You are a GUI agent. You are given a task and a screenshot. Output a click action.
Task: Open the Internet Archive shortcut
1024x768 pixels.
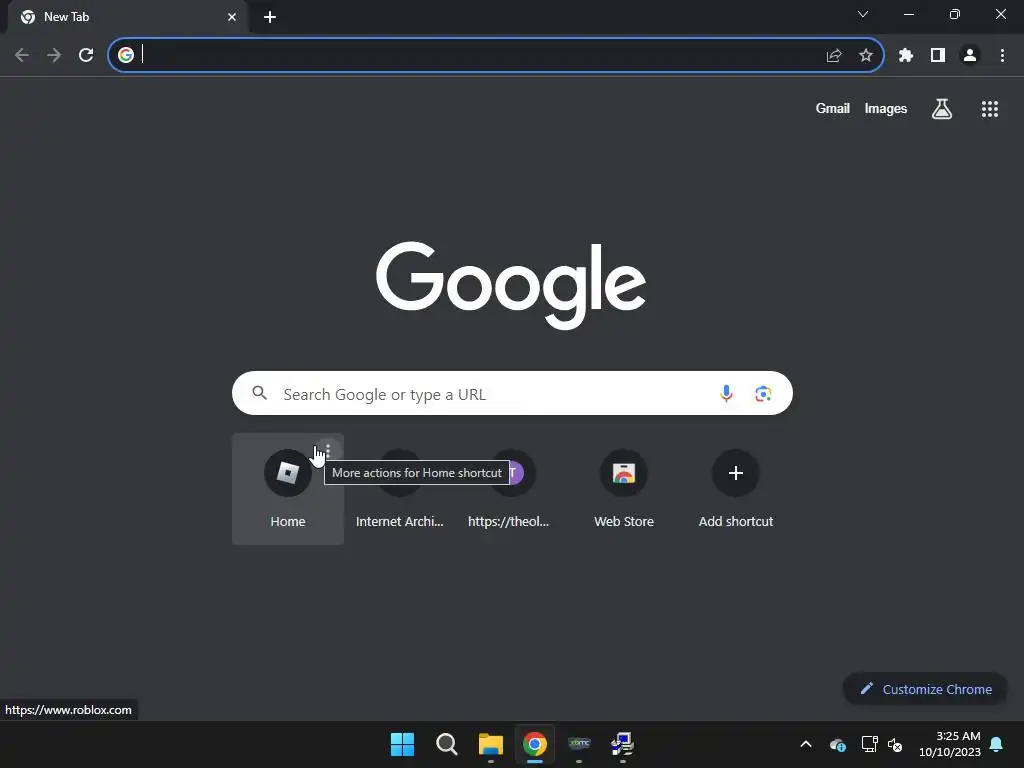coord(399,488)
